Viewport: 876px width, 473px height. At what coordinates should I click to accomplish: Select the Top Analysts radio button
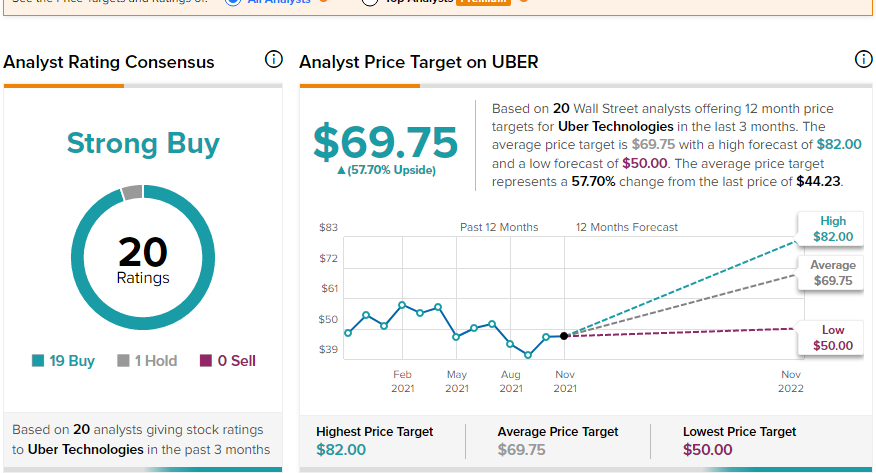click(x=370, y=2)
